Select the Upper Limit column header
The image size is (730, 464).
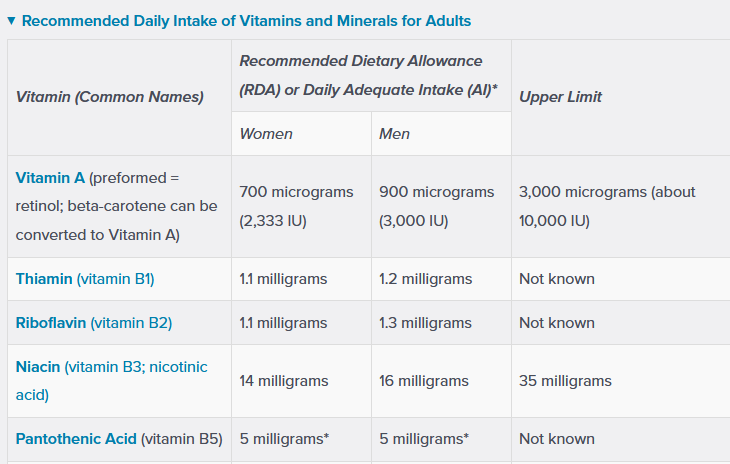(621, 97)
